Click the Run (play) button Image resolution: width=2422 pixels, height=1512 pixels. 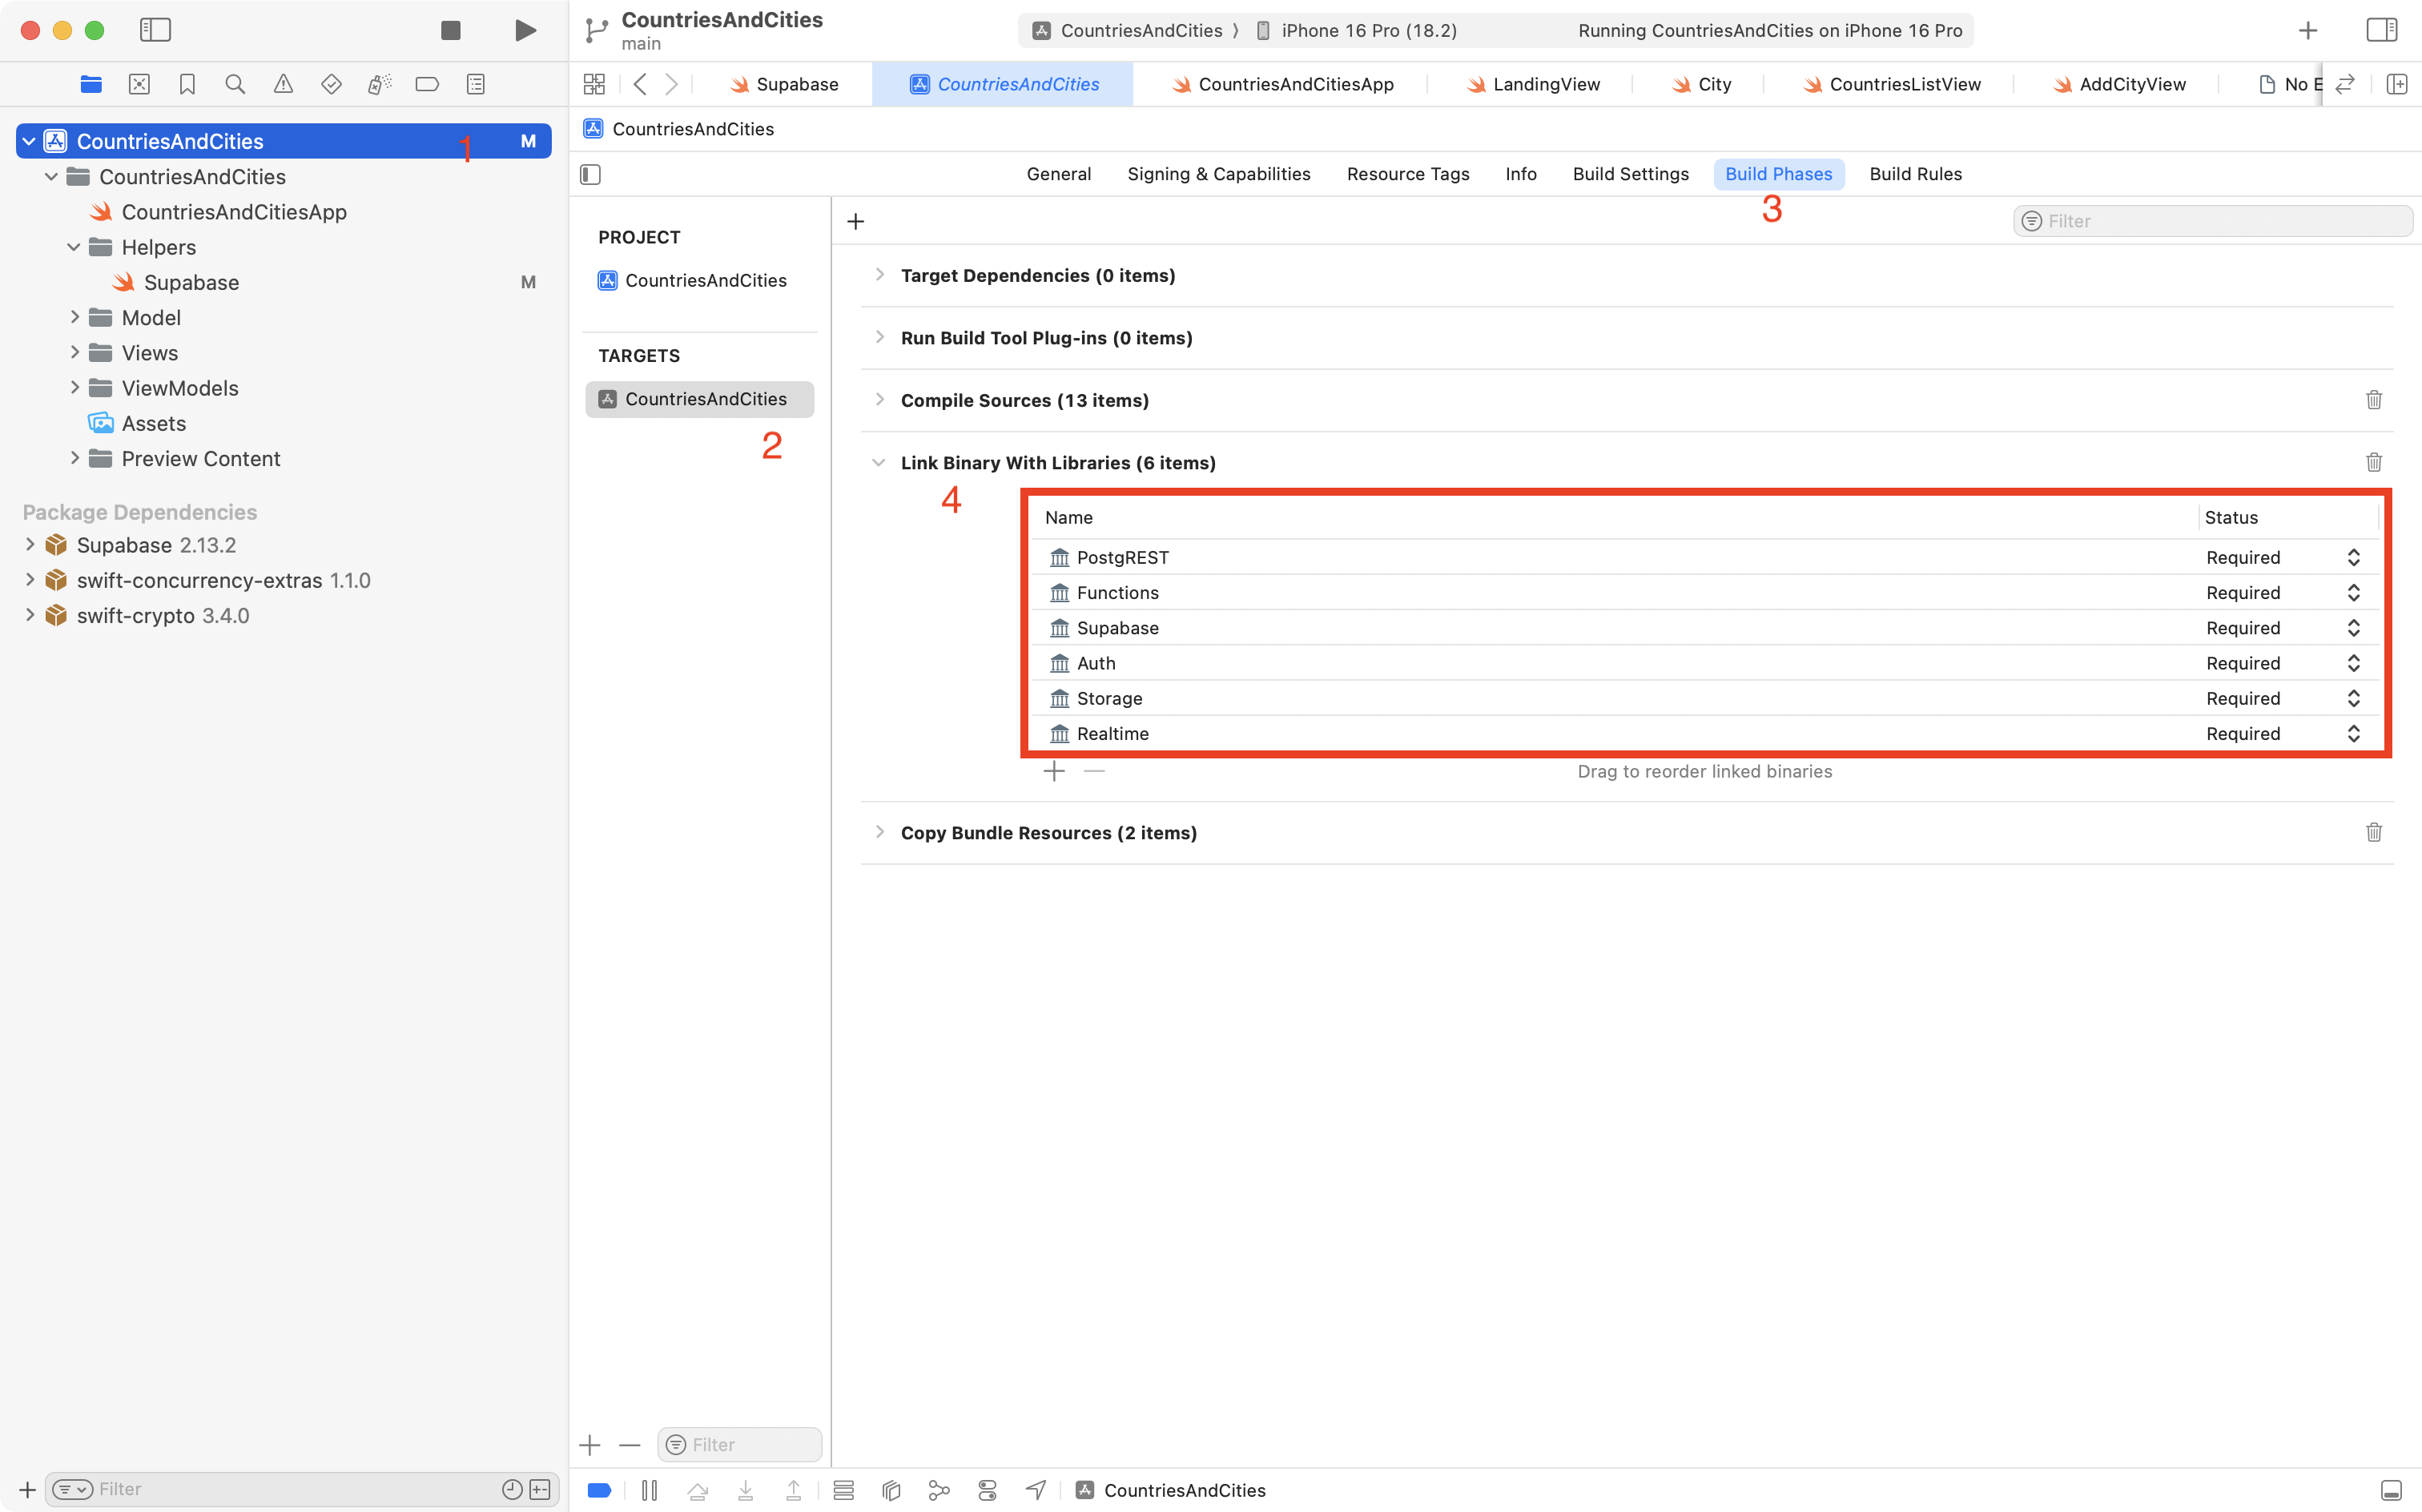click(x=525, y=30)
